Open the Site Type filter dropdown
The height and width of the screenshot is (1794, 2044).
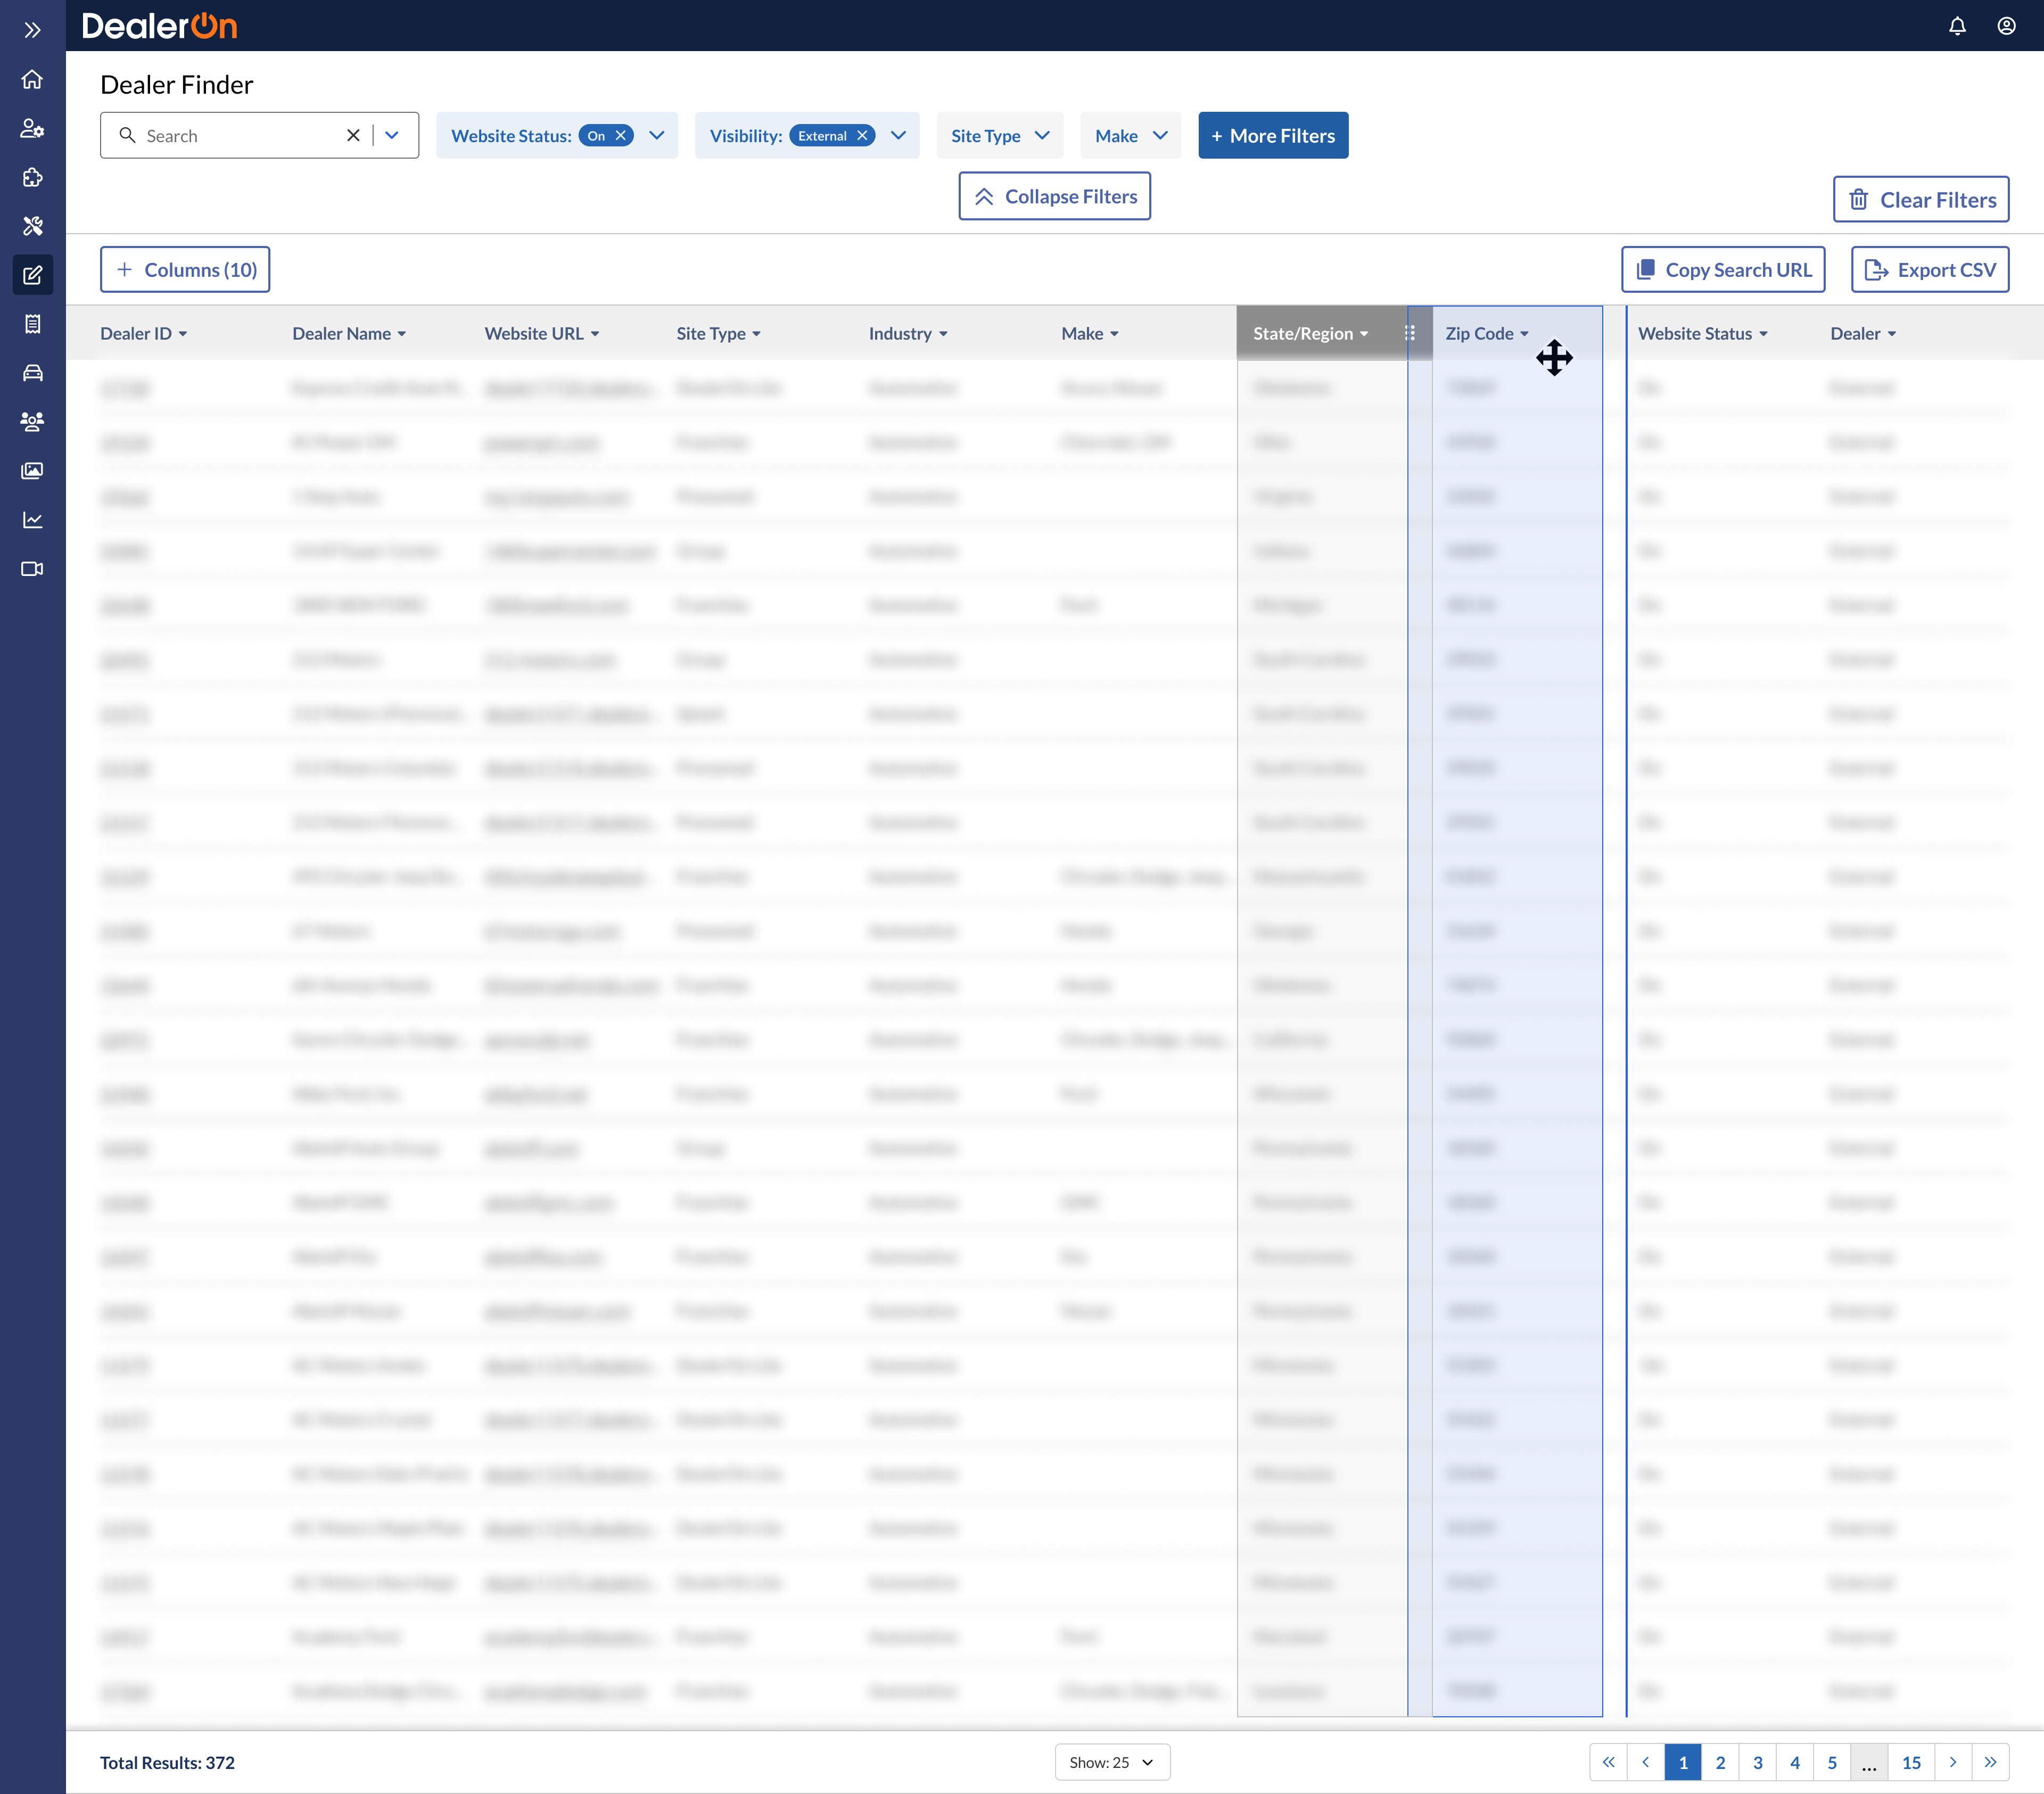999,136
